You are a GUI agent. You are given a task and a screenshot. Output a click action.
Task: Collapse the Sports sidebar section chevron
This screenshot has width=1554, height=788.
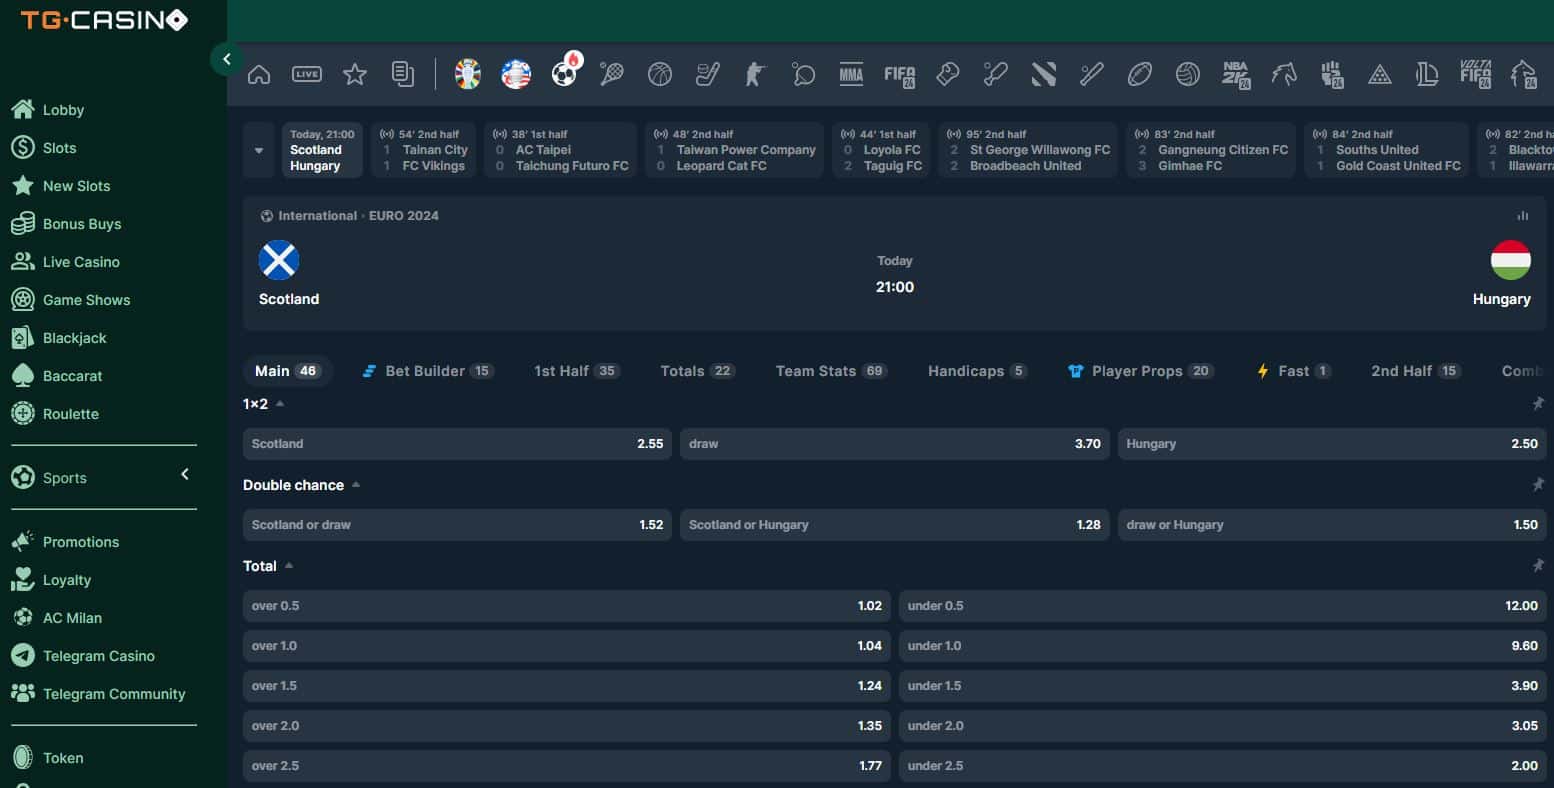tap(185, 475)
